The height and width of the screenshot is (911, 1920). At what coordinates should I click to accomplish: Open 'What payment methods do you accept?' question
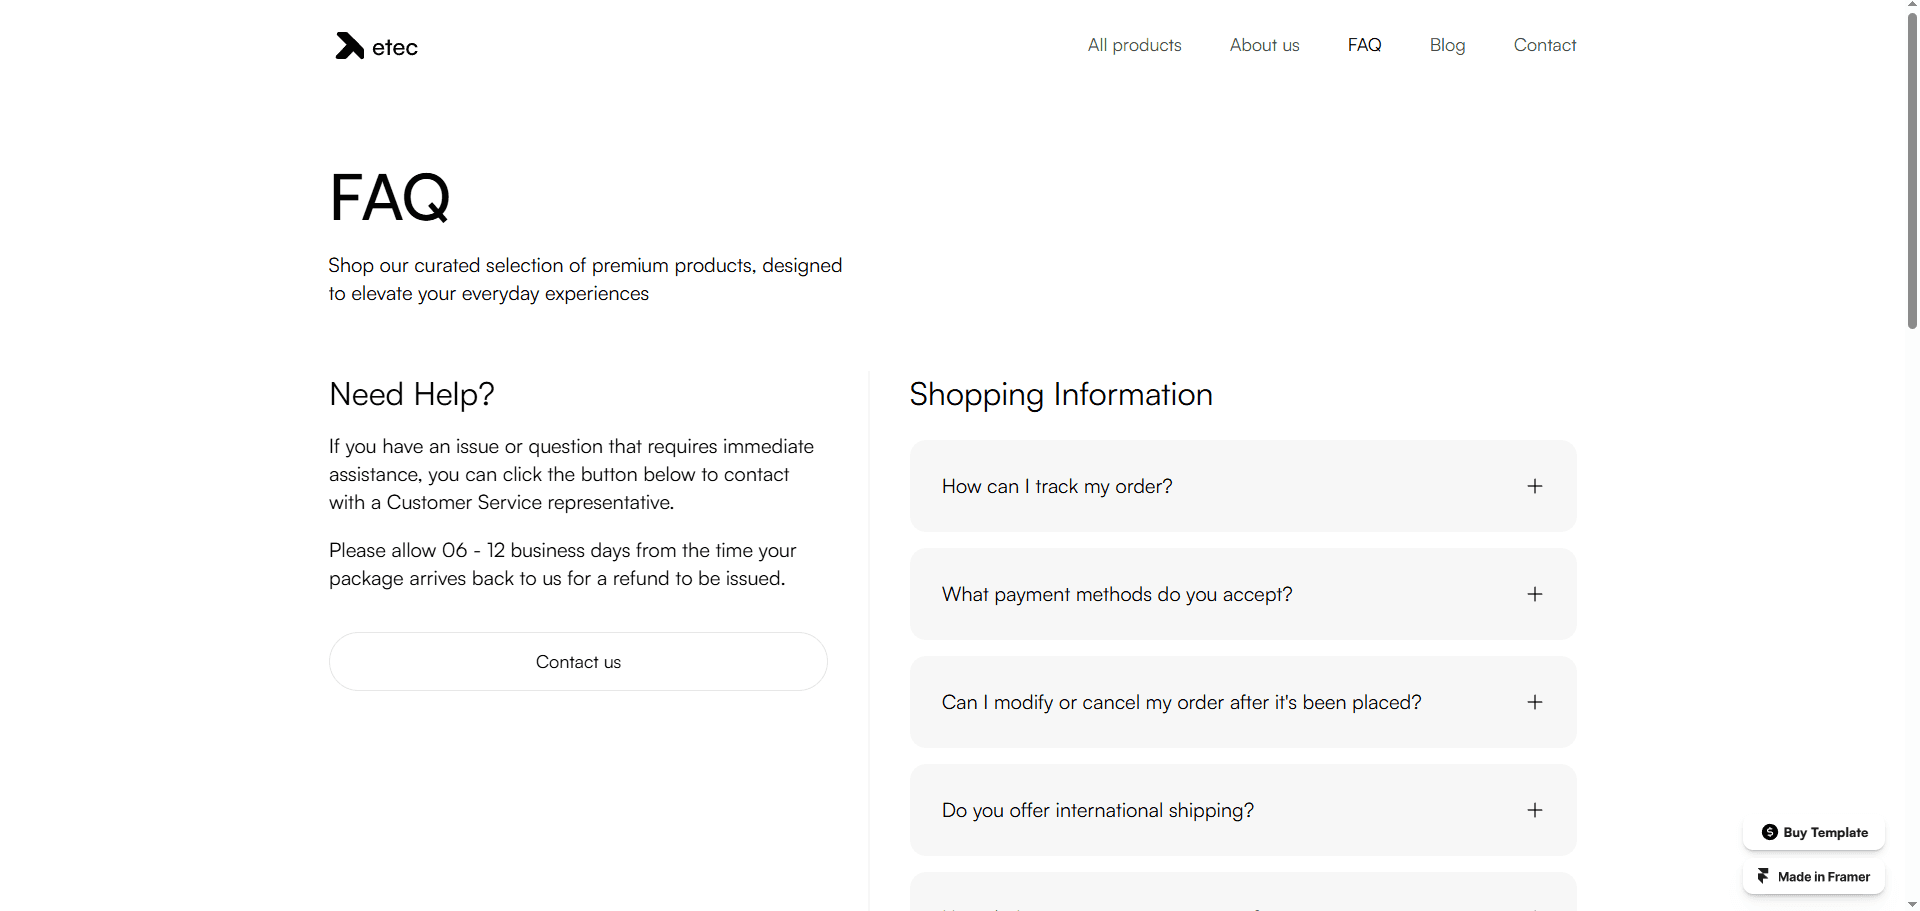[1243, 594]
